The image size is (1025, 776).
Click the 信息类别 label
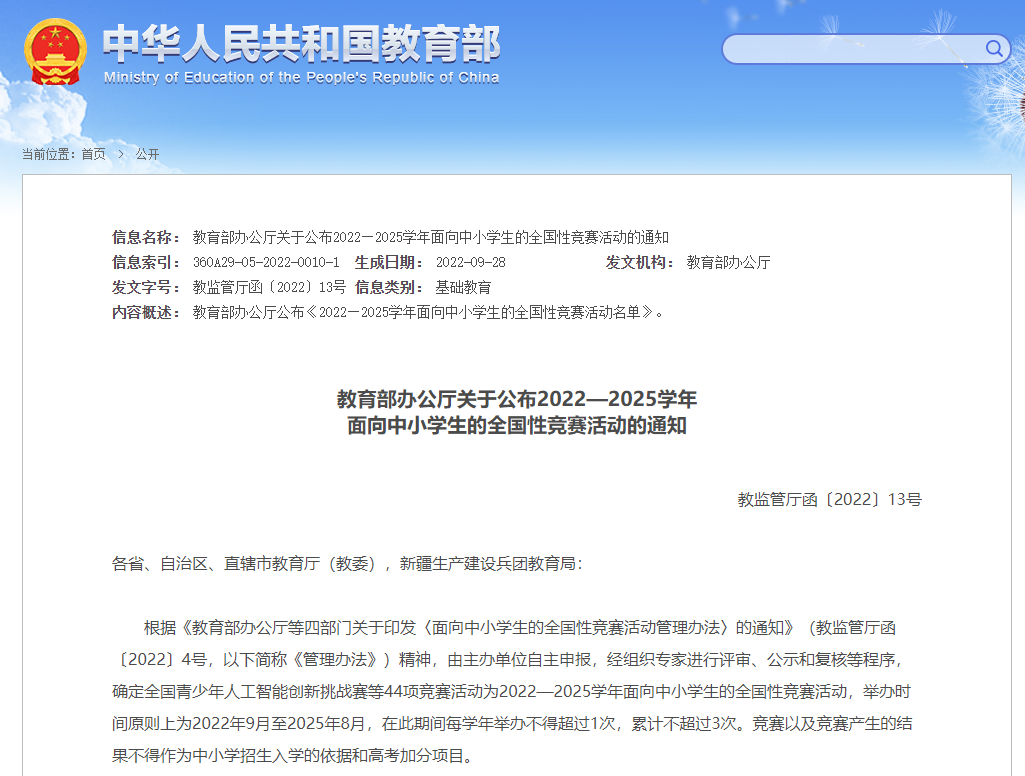click(x=388, y=287)
